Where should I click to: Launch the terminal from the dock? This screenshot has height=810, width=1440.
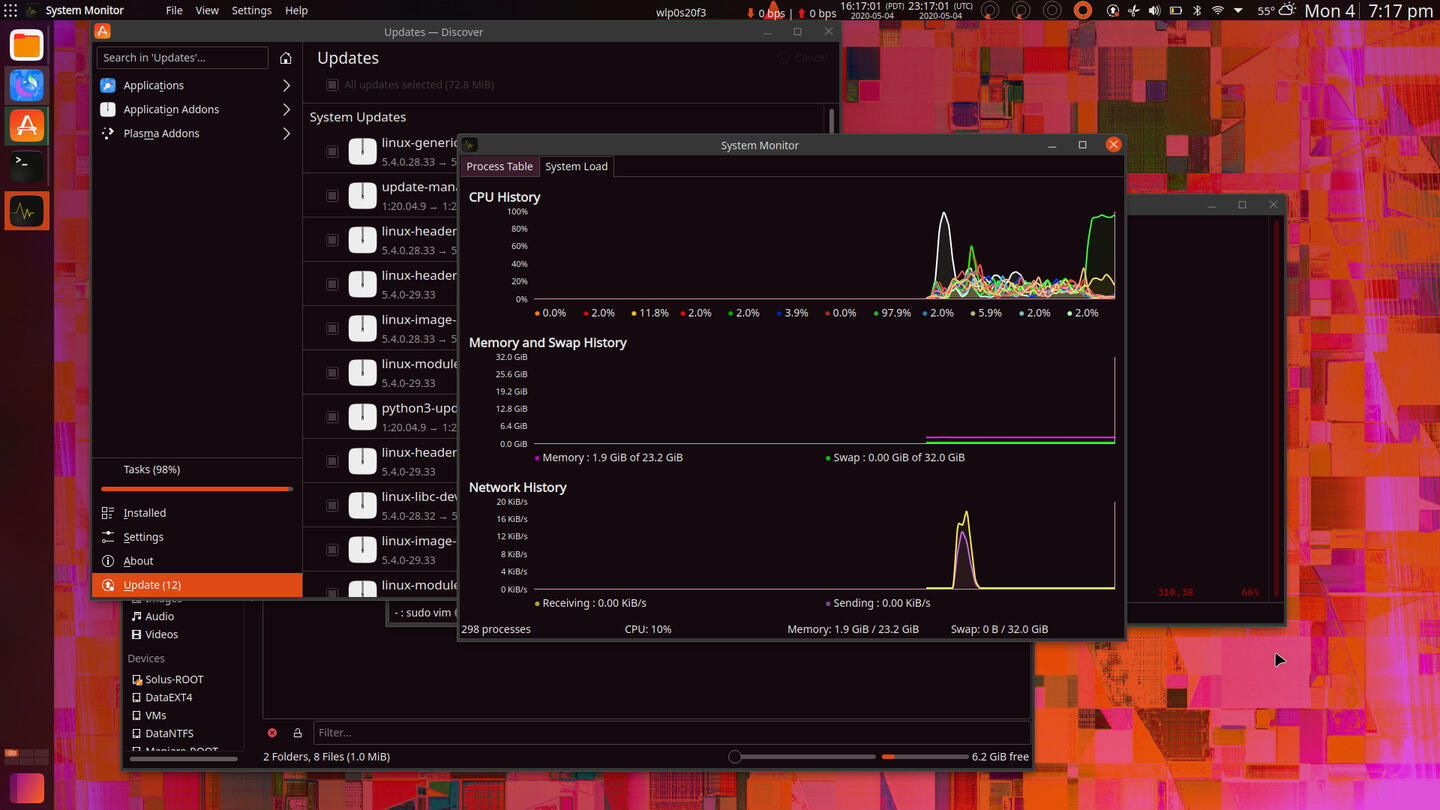pos(27,165)
